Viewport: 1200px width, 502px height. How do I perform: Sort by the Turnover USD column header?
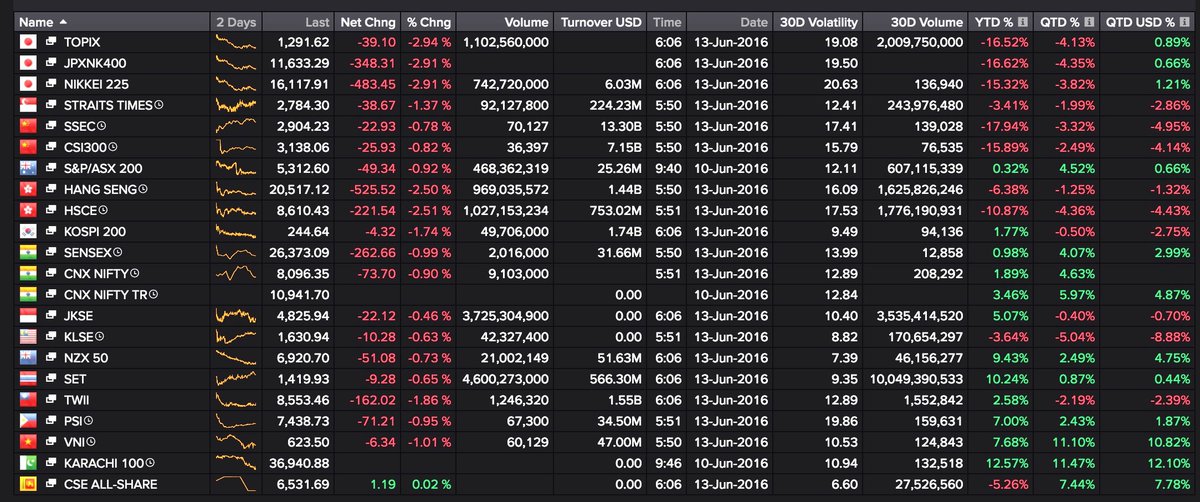(x=602, y=22)
